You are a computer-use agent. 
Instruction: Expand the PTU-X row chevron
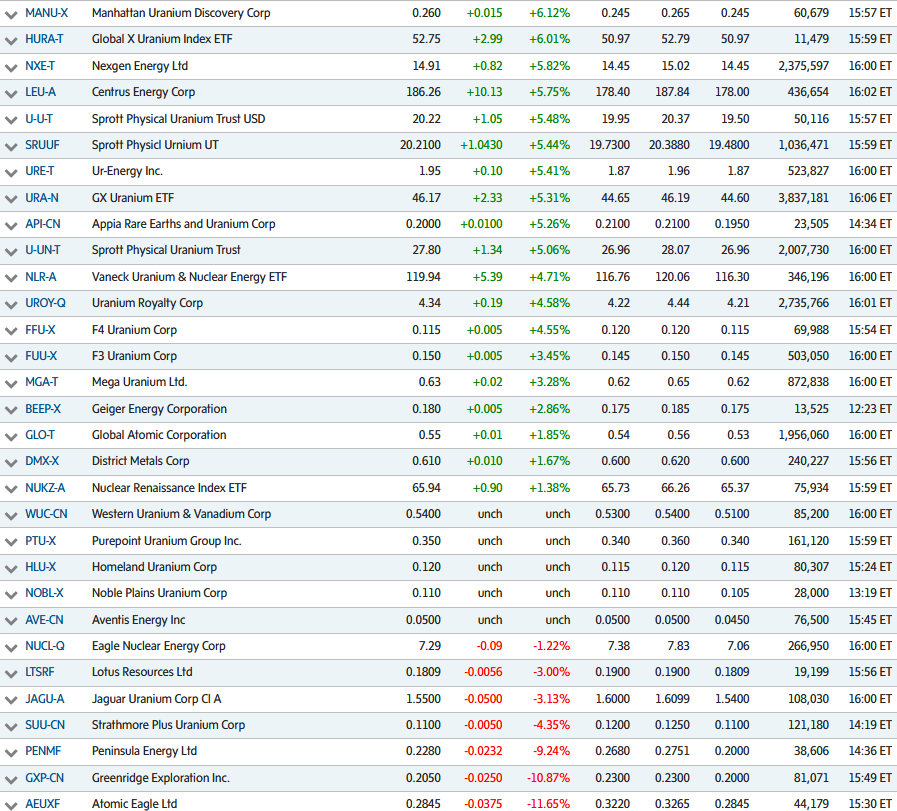[x=11, y=542]
